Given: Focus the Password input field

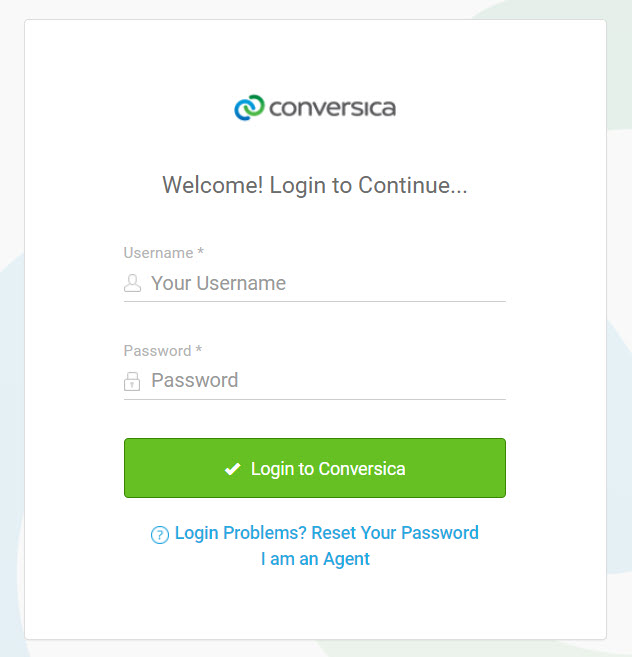Looking at the screenshot, I should tap(315, 380).
